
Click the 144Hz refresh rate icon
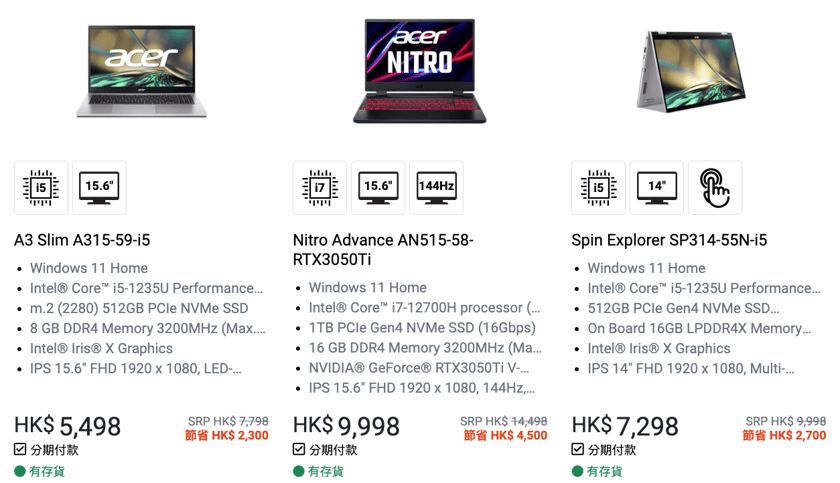[x=436, y=187]
